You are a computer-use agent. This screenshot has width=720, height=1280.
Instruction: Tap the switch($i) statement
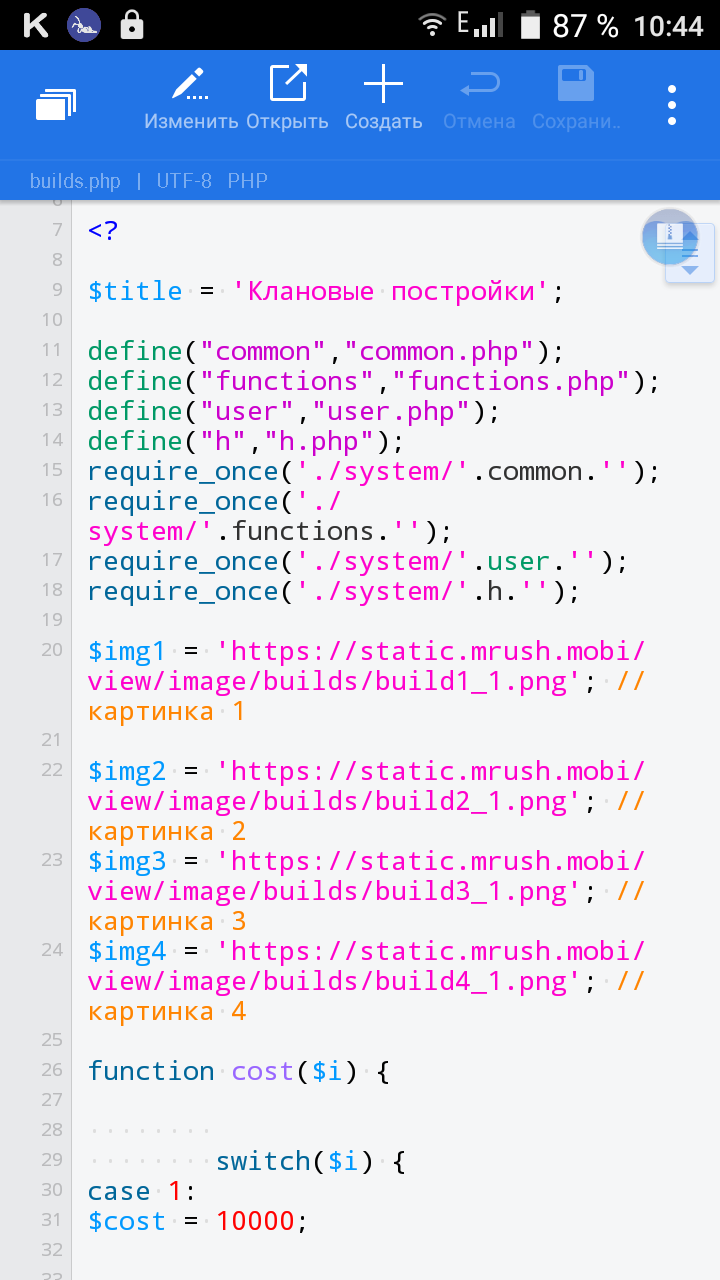point(310,1161)
